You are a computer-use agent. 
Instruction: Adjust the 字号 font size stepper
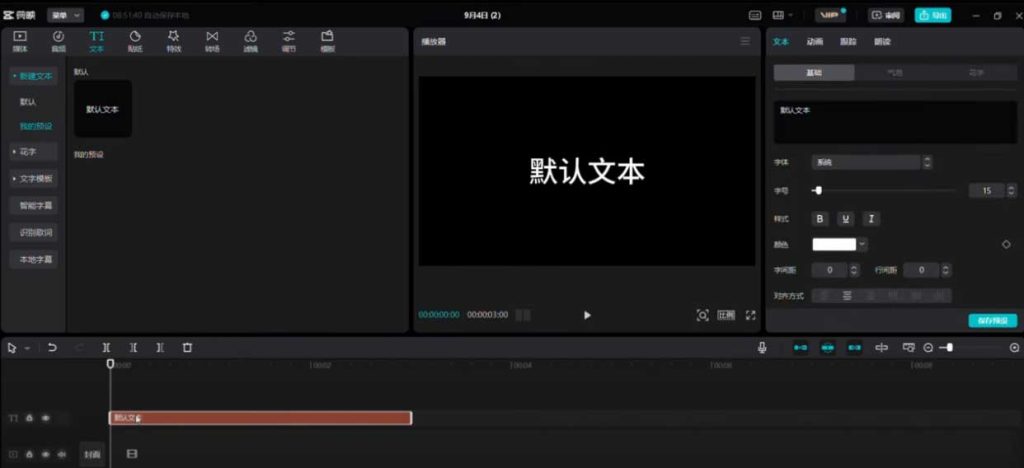[x=1011, y=191]
